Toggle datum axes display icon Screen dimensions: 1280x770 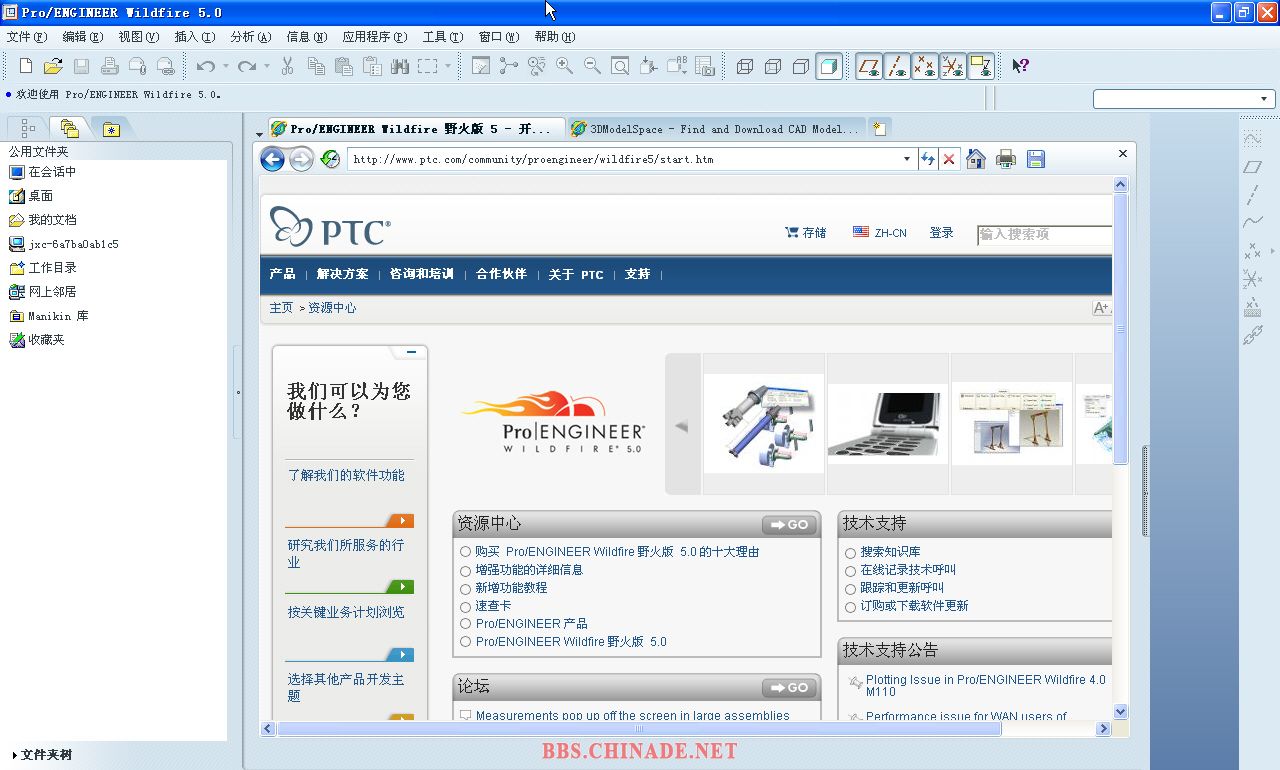897,66
